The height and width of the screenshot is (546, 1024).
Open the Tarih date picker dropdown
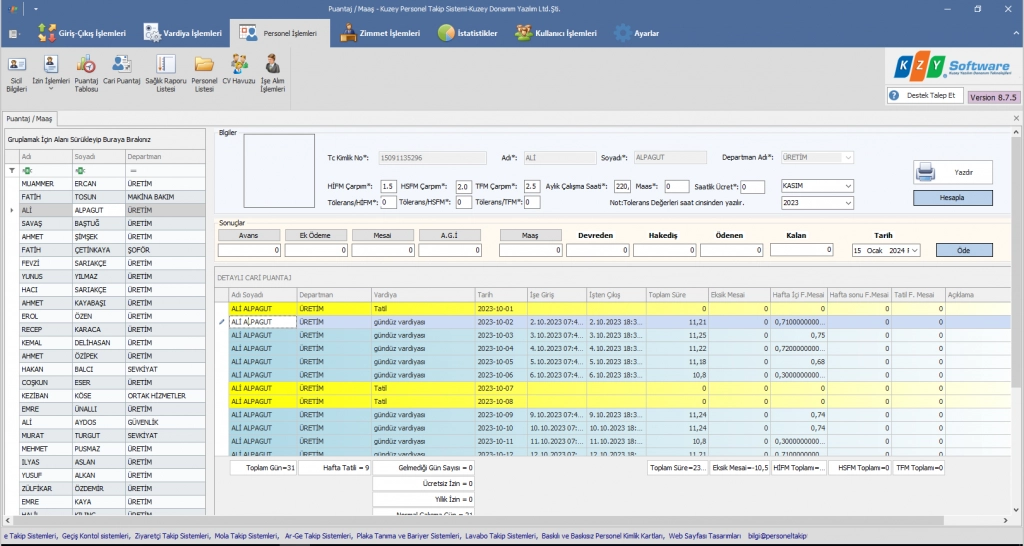coord(913,250)
